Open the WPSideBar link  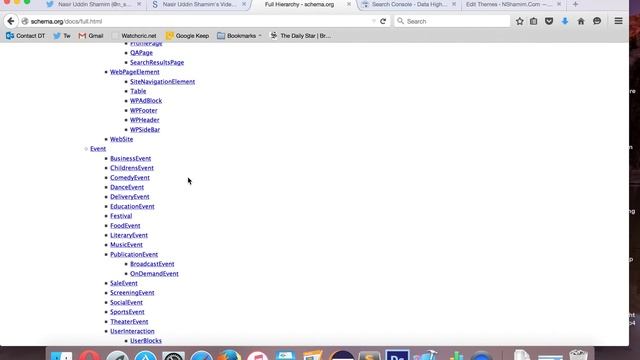click(145, 129)
